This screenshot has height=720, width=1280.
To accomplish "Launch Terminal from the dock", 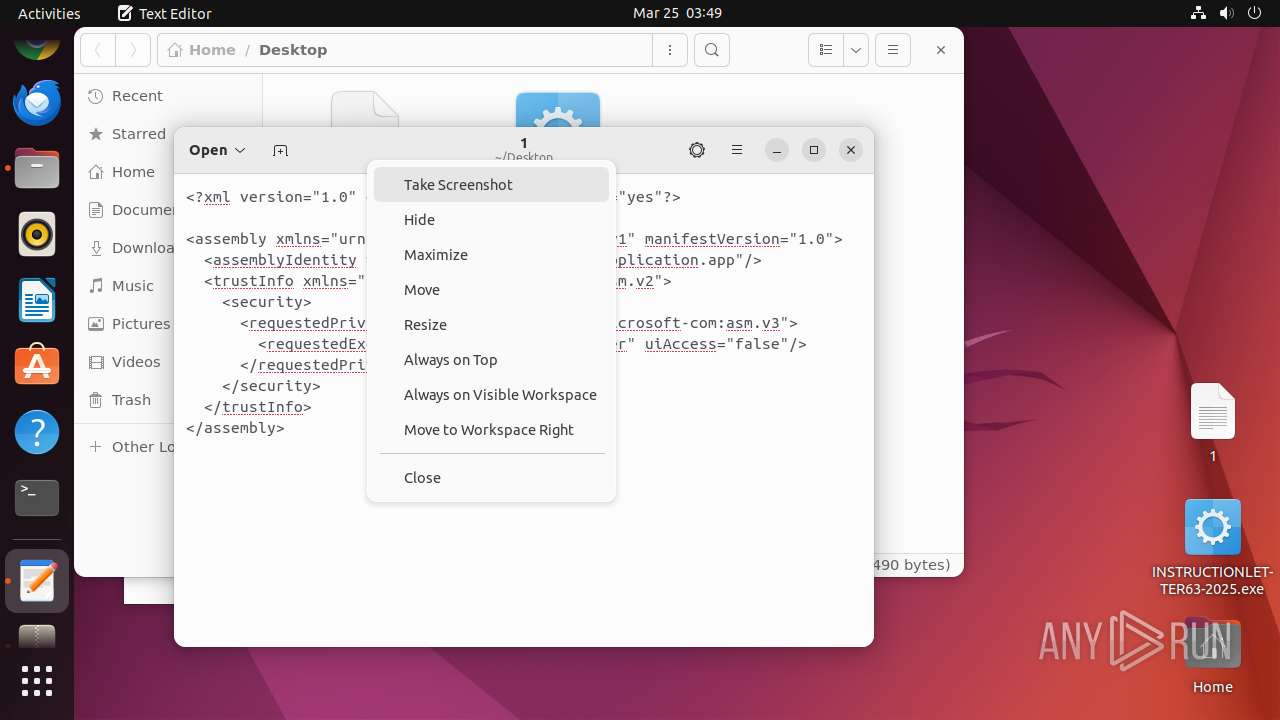I will (37, 498).
